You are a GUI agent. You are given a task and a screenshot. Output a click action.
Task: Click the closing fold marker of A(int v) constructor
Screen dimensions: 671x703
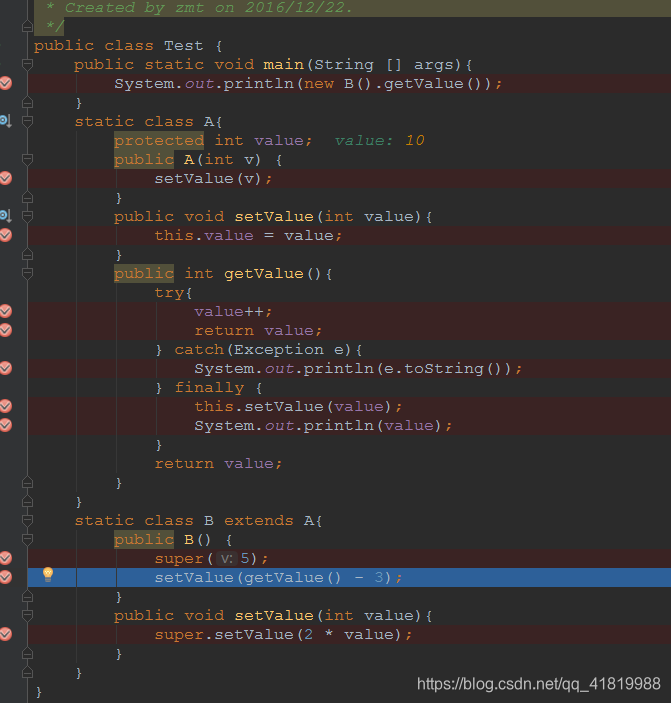coord(27,198)
